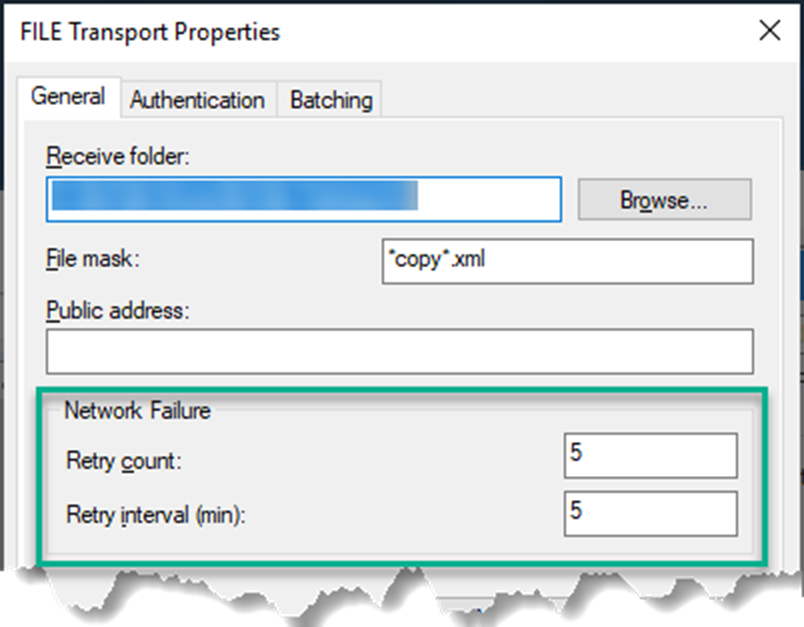The image size is (804, 627).
Task: Click the Network Failure group heading
Action: pyautogui.click(x=137, y=410)
